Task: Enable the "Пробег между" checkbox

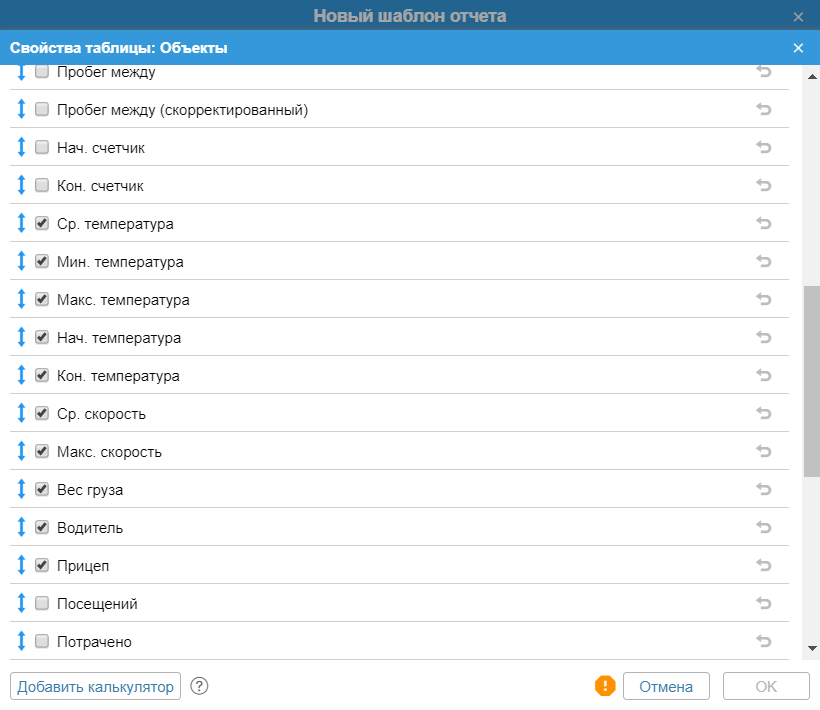Action: (x=41, y=71)
